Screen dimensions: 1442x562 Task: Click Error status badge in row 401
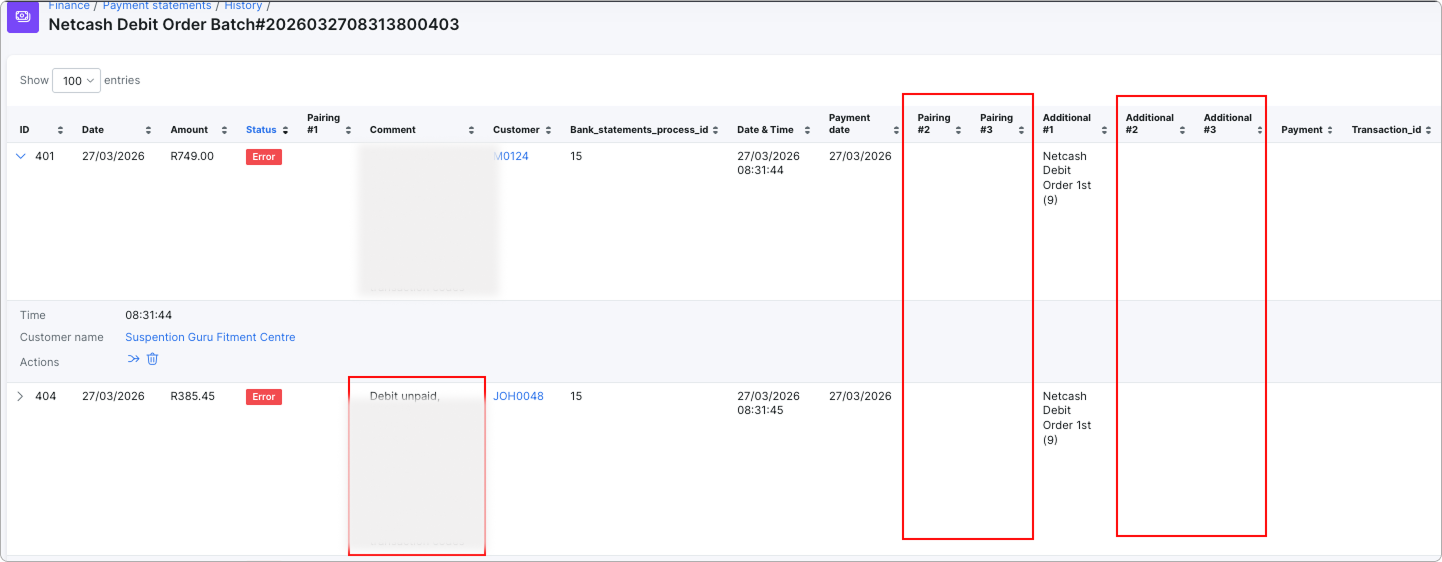click(x=264, y=157)
